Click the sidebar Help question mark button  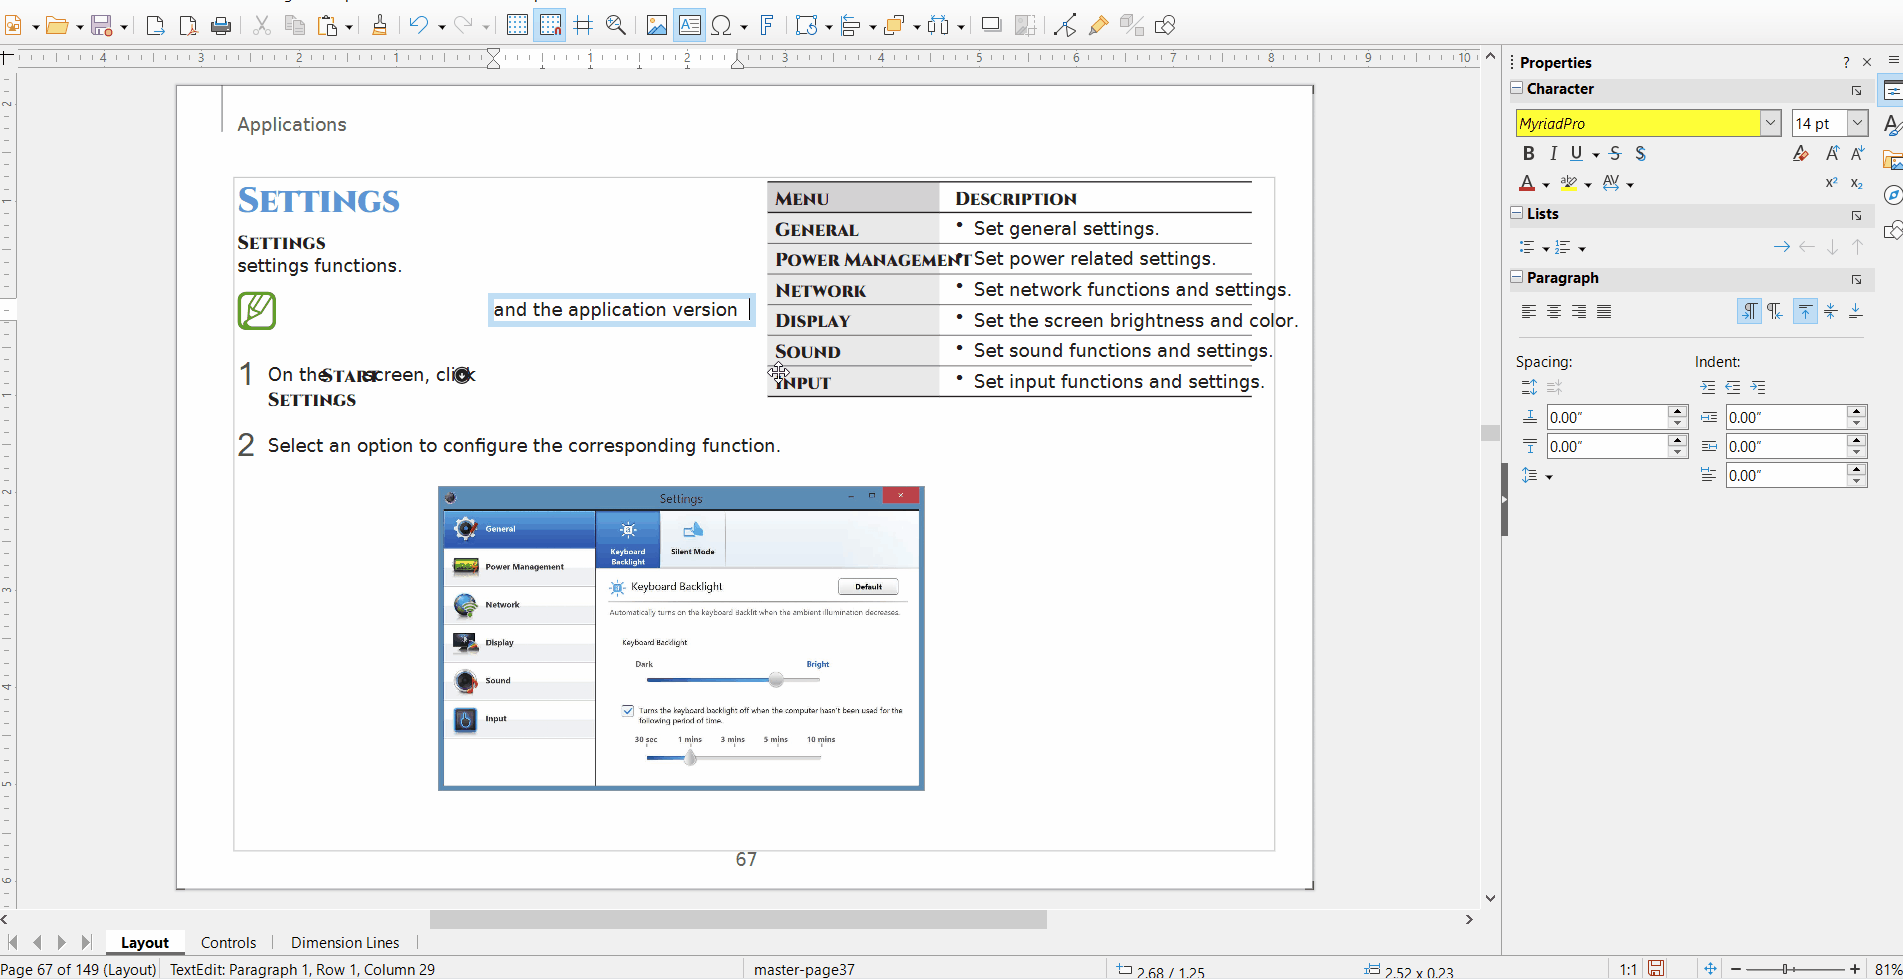pyautogui.click(x=1846, y=62)
